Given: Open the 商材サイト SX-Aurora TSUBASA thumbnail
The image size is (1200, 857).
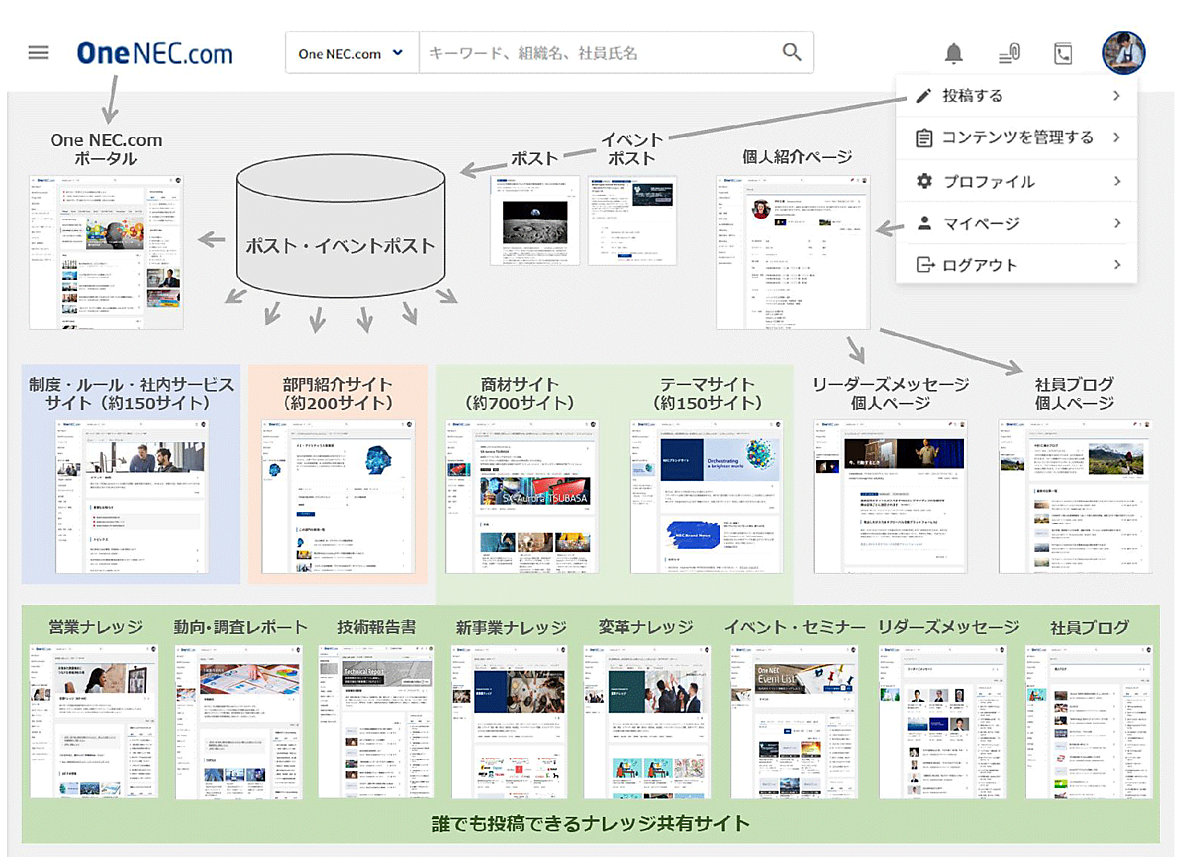Looking at the screenshot, I should point(521,496).
